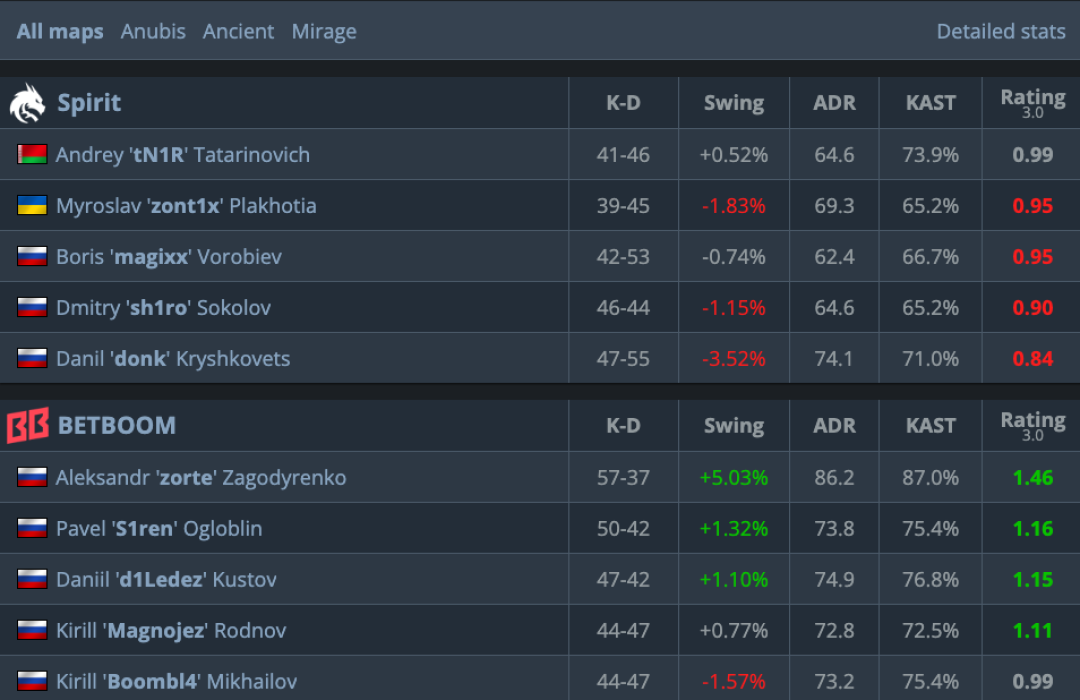Open Danil 'donk' Kryshkovets player profile
1080x700 pixels.
pos(173,358)
